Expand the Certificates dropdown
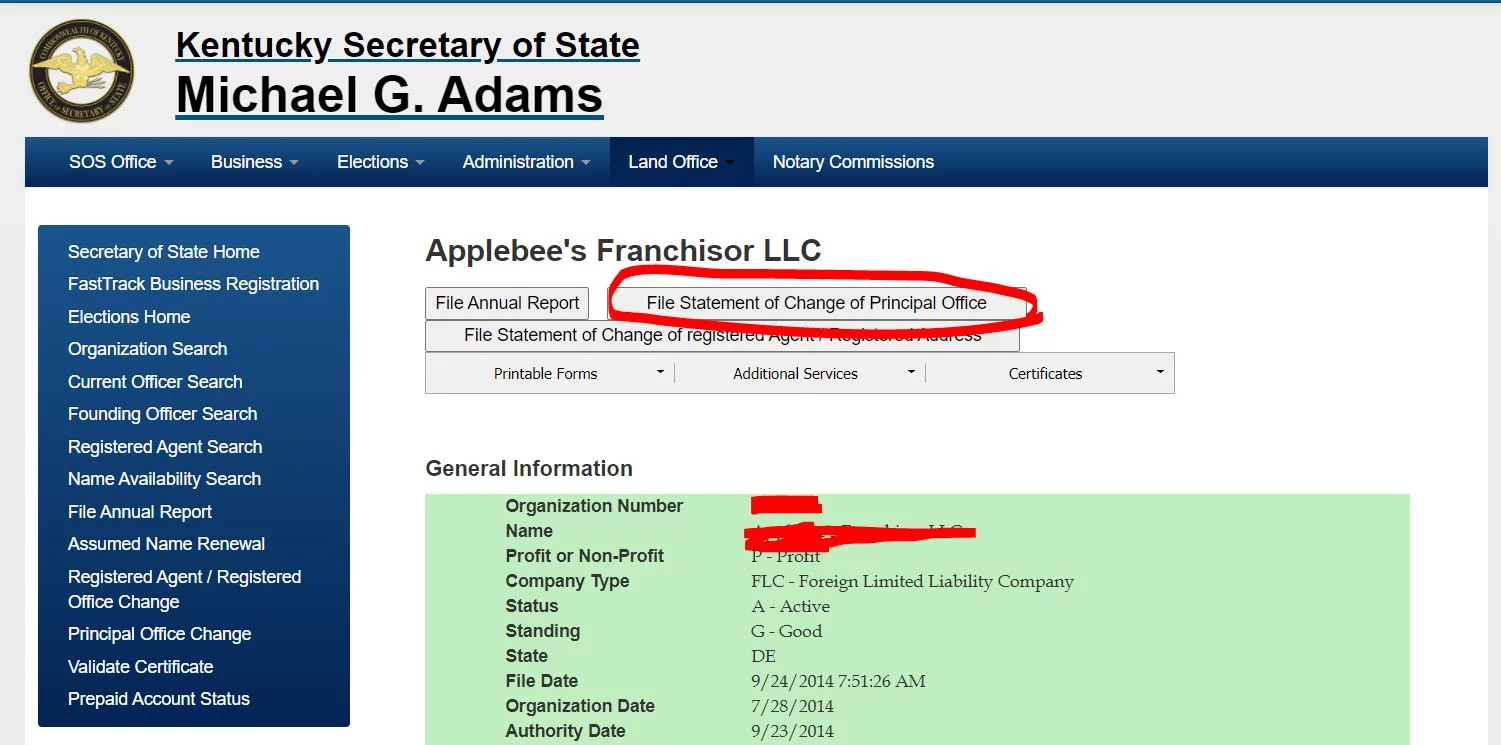The height and width of the screenshot is (745, 1501). click(x=1050, y=373)
